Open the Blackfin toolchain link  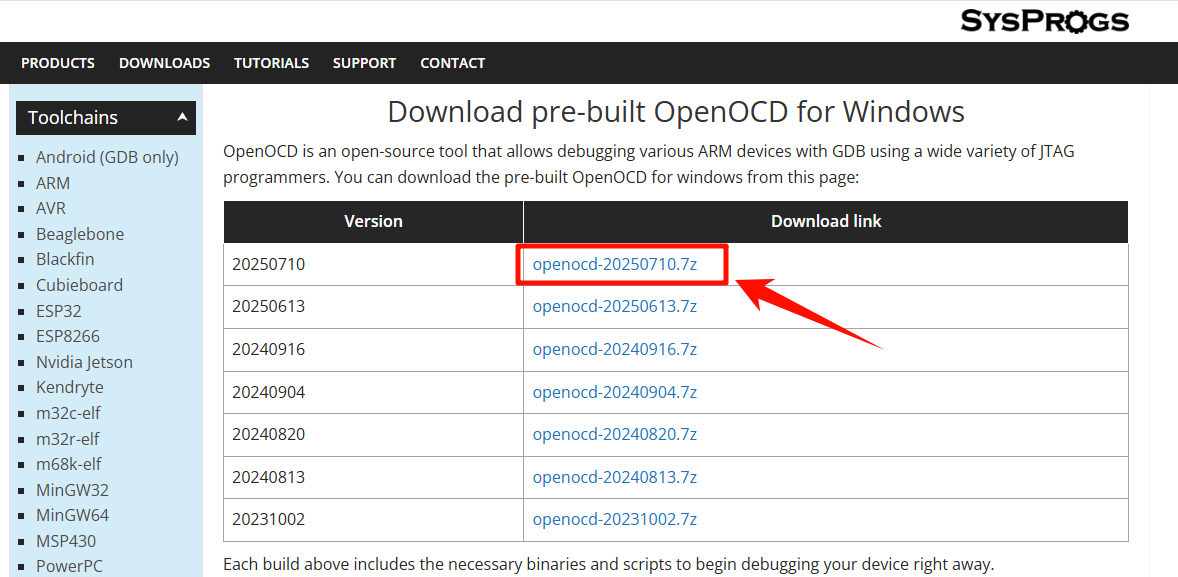point(65,259)
